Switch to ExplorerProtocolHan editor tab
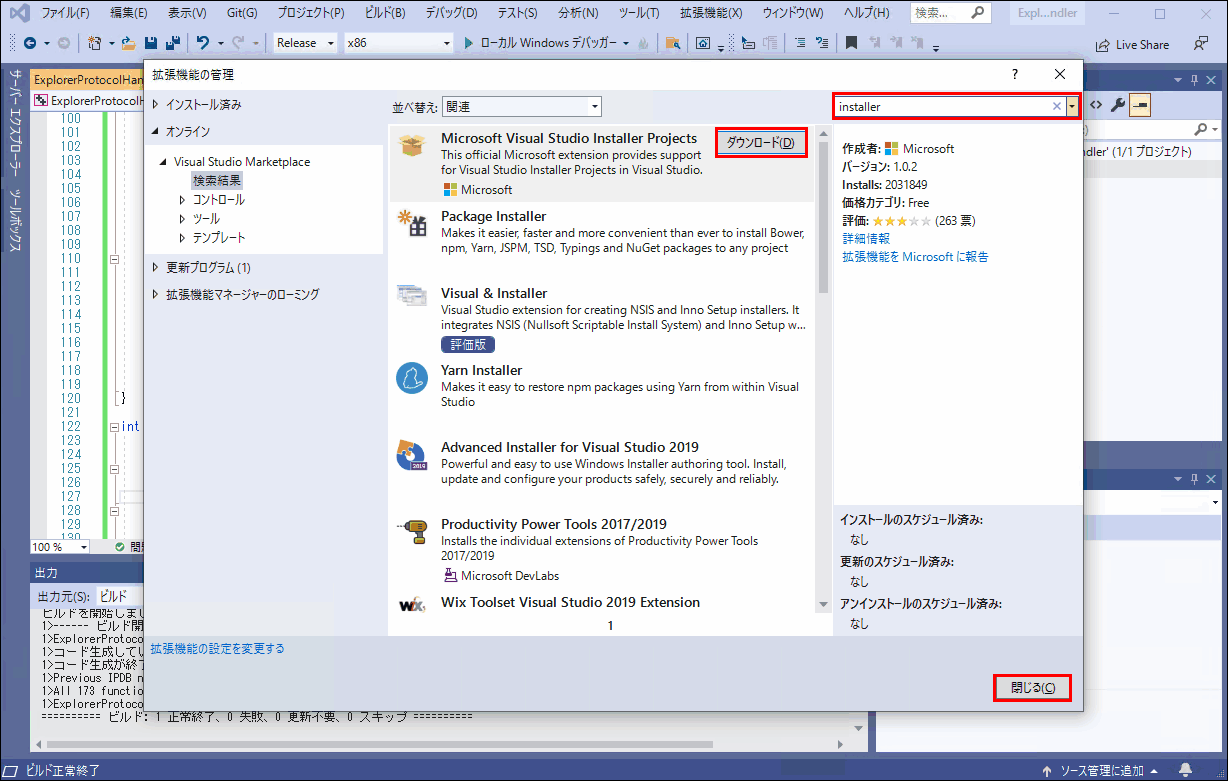This screenshot has height=781, width=1228. [87, 79]
